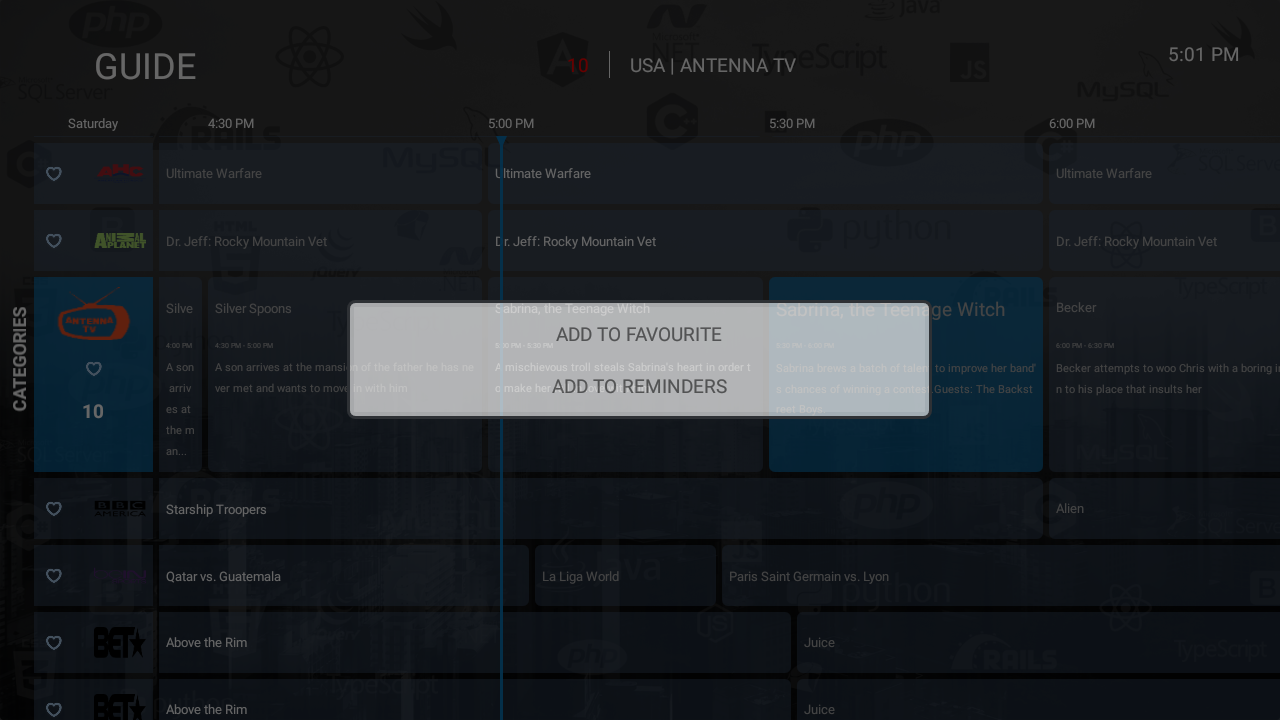Select the Silver Spoons 4:30 PM program
This screenshot has height=720, width=1280.
pos(345,374)
